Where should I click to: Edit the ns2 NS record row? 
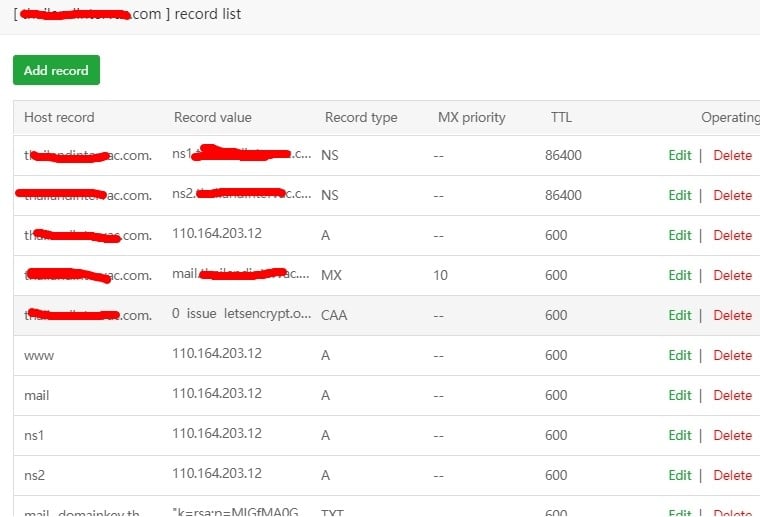[x=680, y=195]
